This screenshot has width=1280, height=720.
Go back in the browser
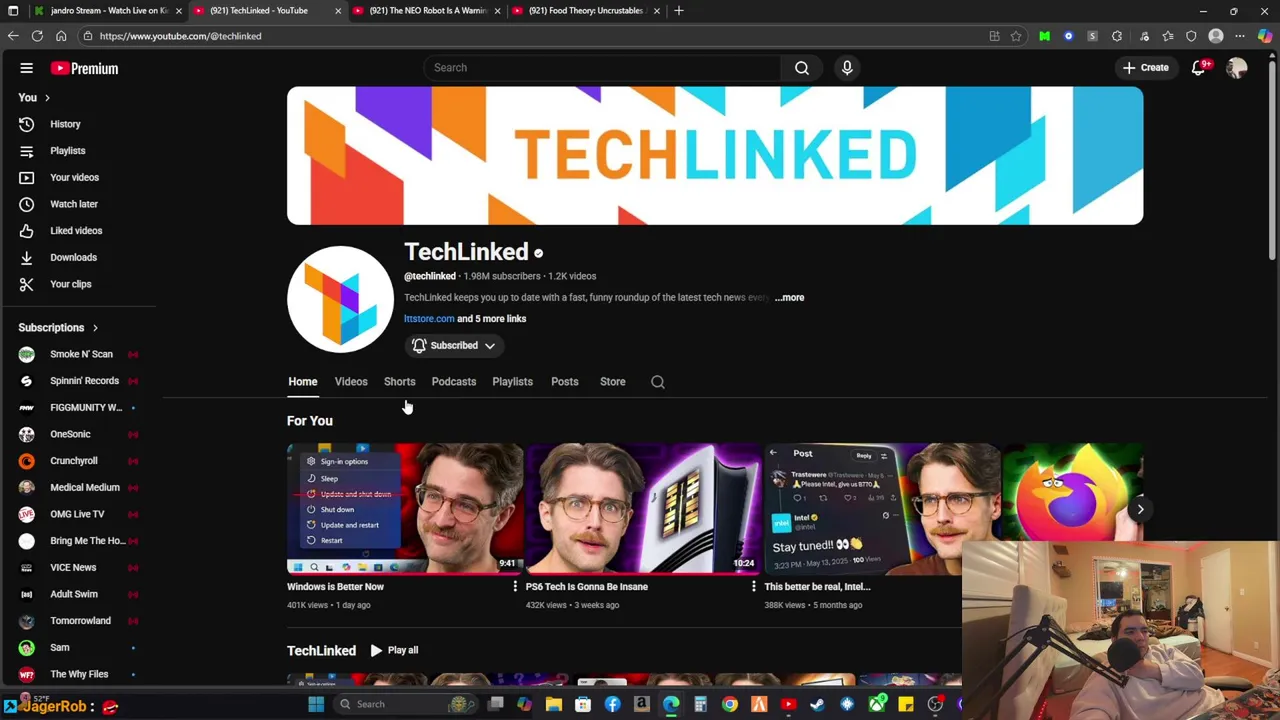[x=13, y=36]
